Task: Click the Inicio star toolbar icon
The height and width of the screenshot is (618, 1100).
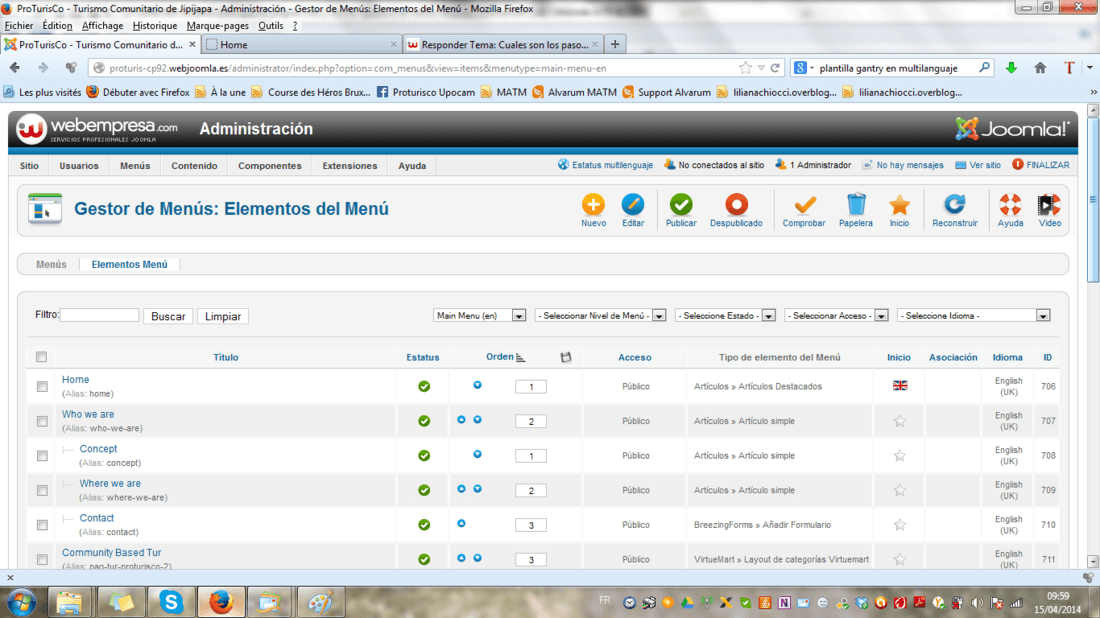Action: pyautogui.click(x=899, y=205)
